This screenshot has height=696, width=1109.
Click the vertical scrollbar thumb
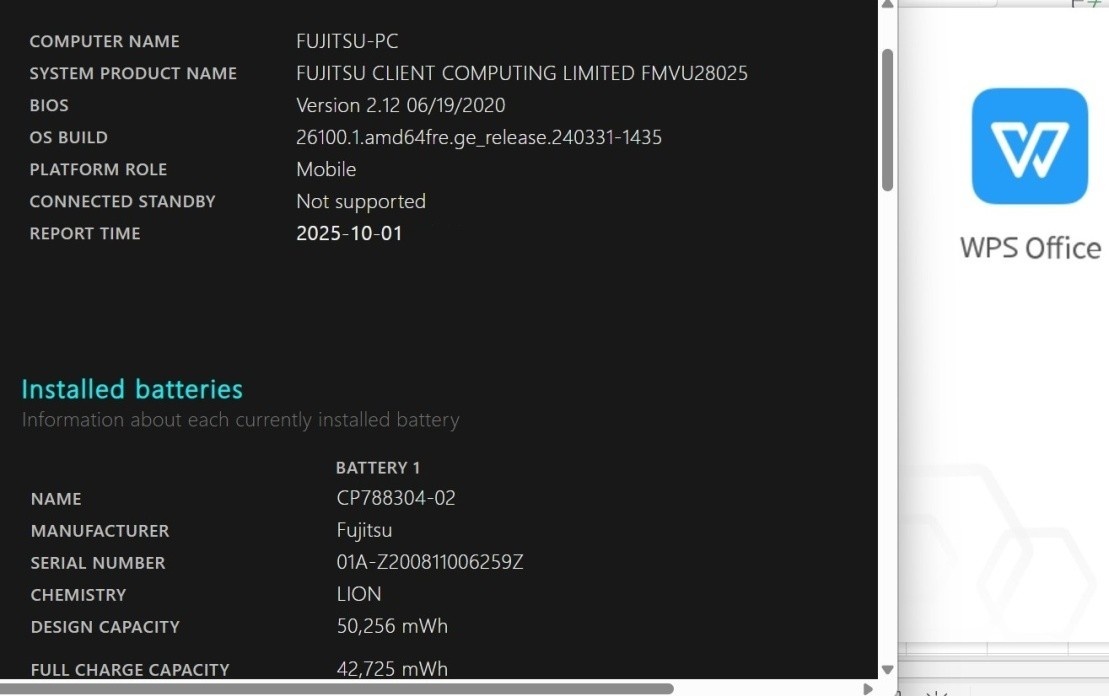click(x=887, y=120)
